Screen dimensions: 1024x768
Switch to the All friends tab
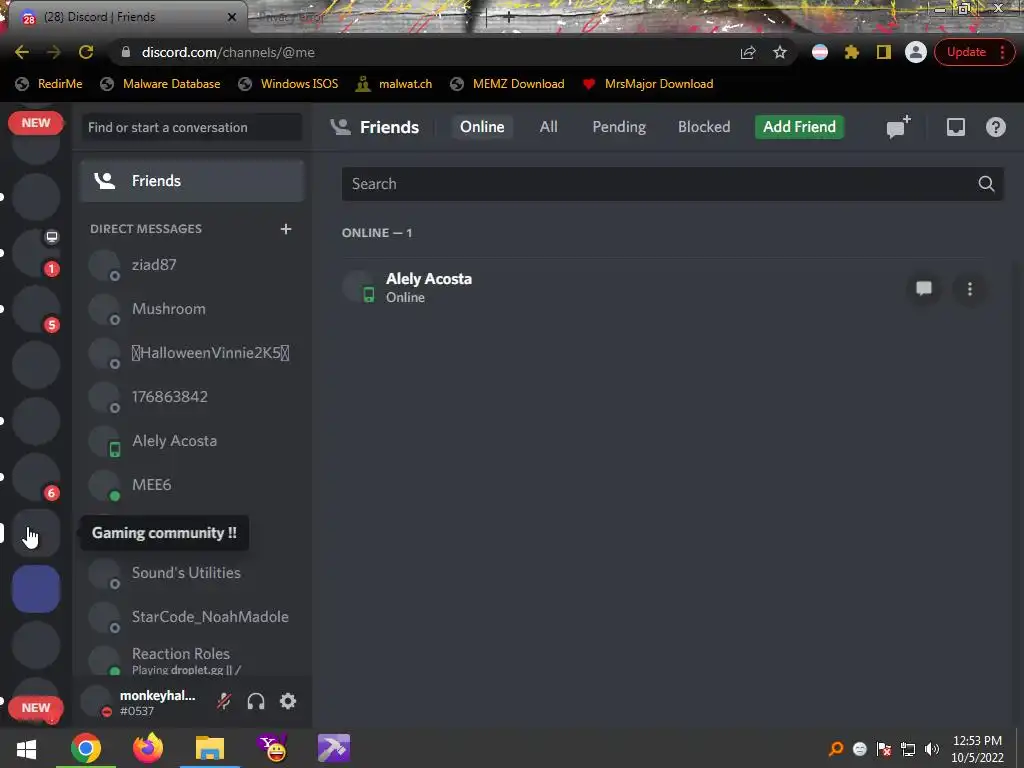[549, 127]
